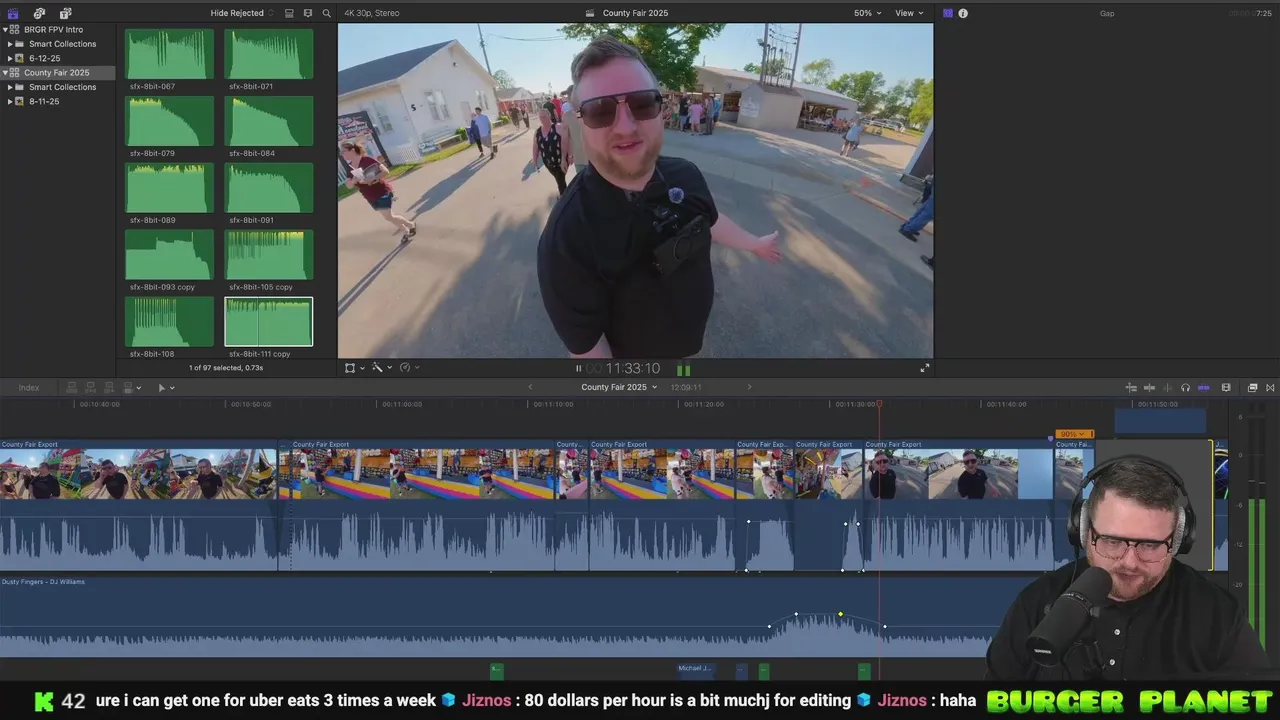Select the sfx-8bit-111 copy clip
The width and height of the screenshot is (1280, 720).
[268, 322]
